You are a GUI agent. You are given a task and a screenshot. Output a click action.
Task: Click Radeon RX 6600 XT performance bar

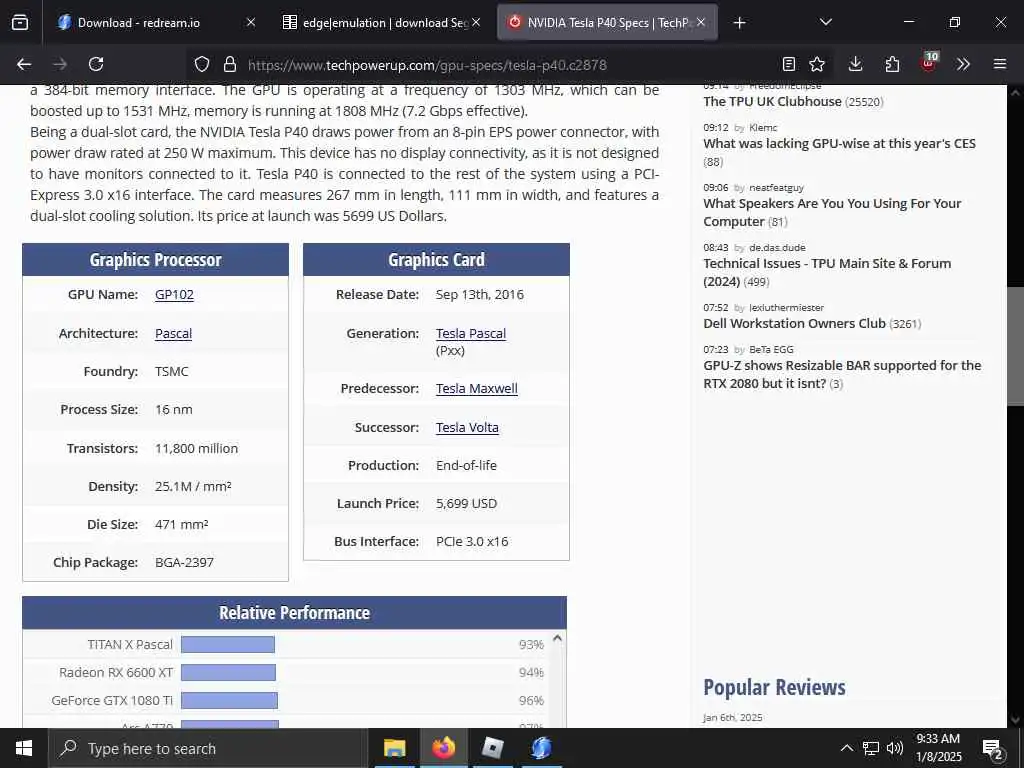point(229,672)
